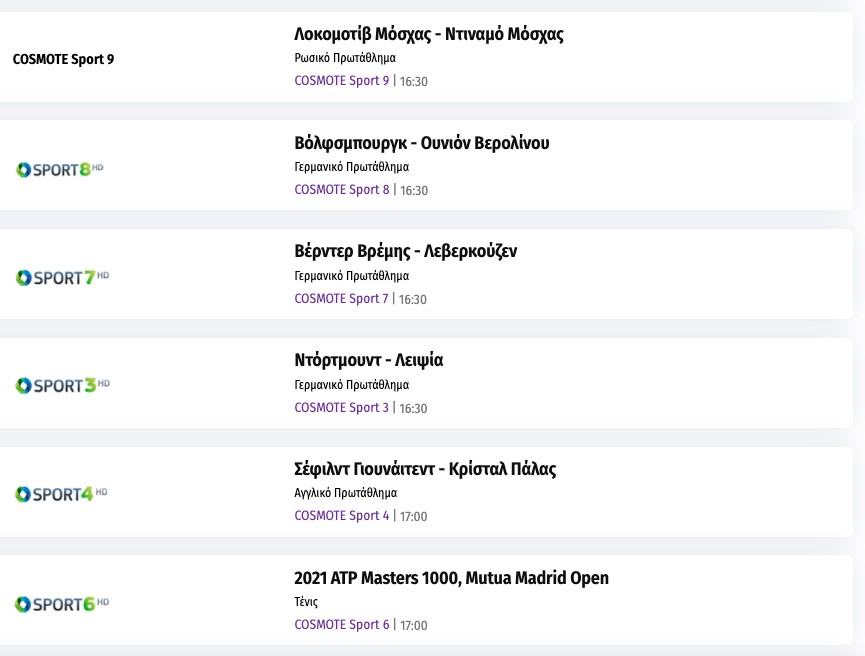Open the Σέφιλντ Γιουνάιτεντ - Κρίσταλ Πάλας match

[x=425, y=469]
